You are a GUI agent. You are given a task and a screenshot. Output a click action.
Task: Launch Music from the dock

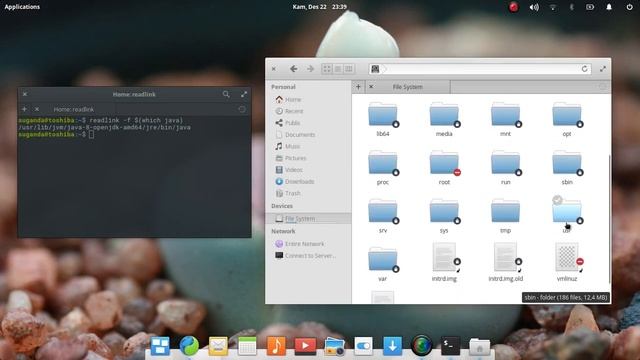coord(276,346)
